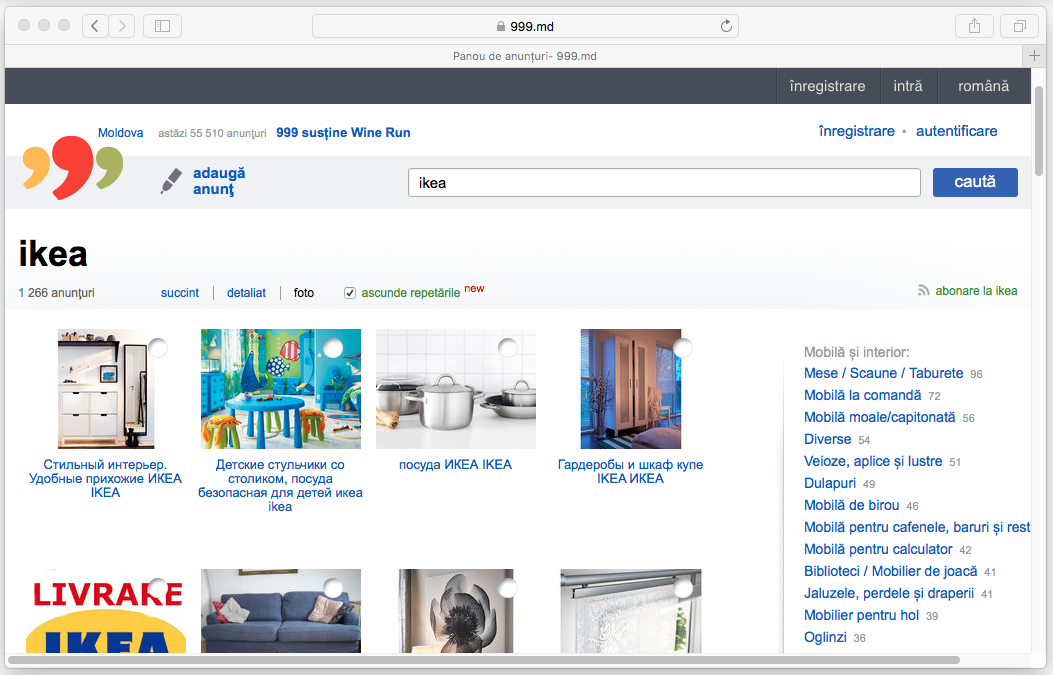Viewport: 1053px width, 675px height.
Task: Select the circle on the blue sofa ad
Action: pyautogui.click(x=333, y=588)
